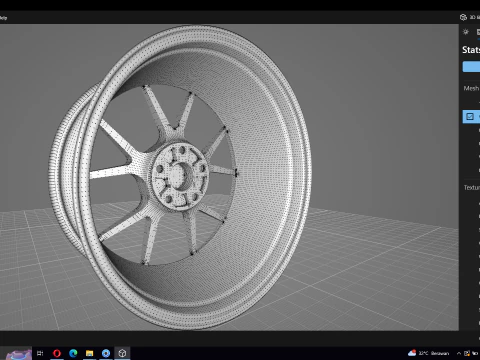Launch Opera browser from taskbar
The width and height of the screenshot is (480, 360).
pos(57,353)
